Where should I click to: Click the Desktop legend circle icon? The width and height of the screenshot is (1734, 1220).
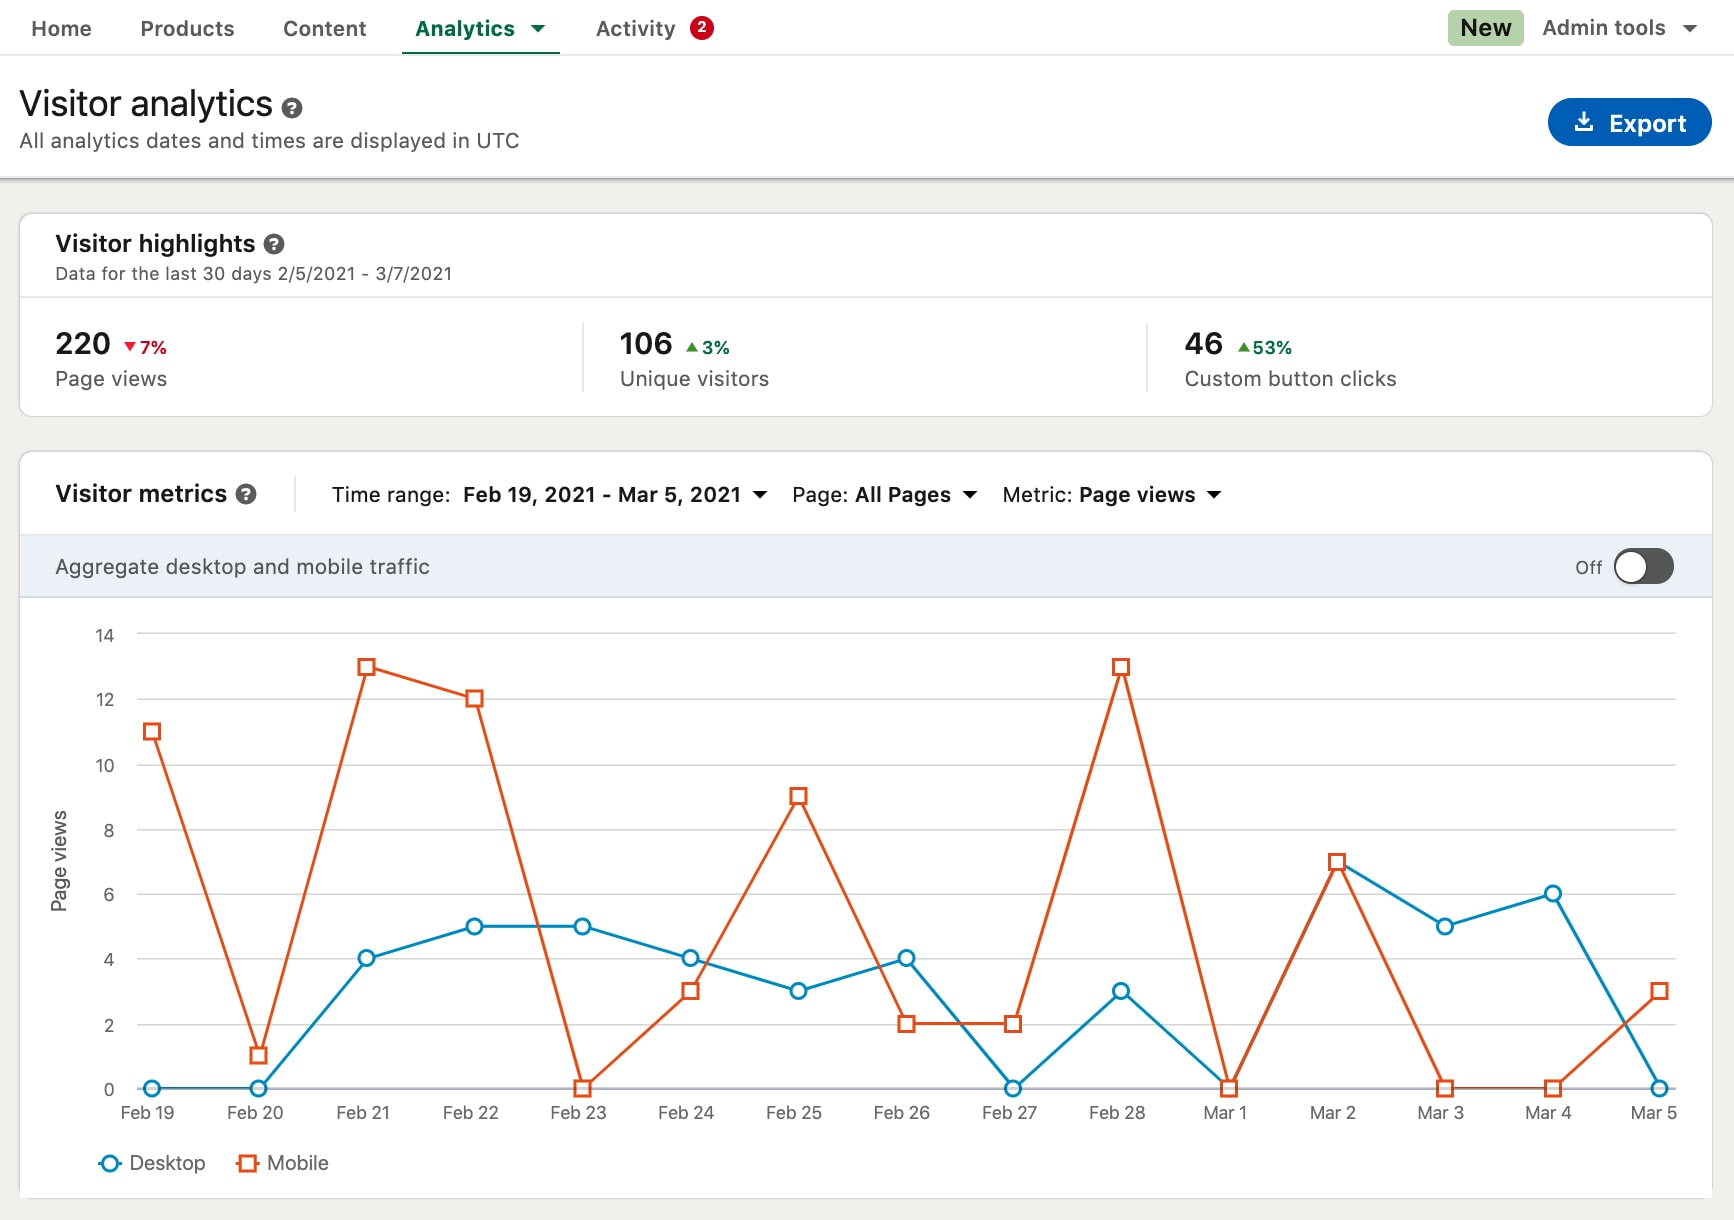coord(108,1163)
